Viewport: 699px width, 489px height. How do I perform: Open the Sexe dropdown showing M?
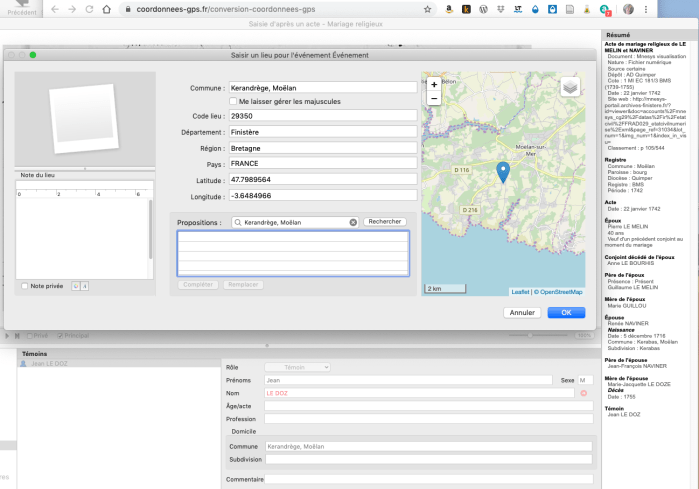(585, 380)
